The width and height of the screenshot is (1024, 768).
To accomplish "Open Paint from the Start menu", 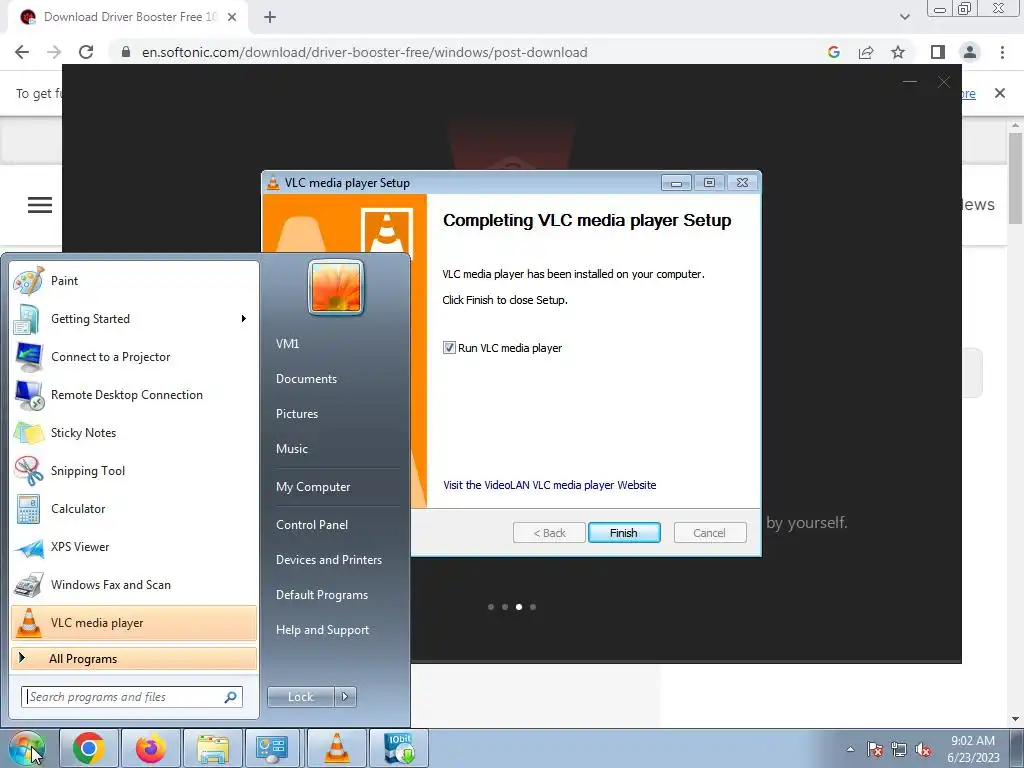I will (134, 281).
